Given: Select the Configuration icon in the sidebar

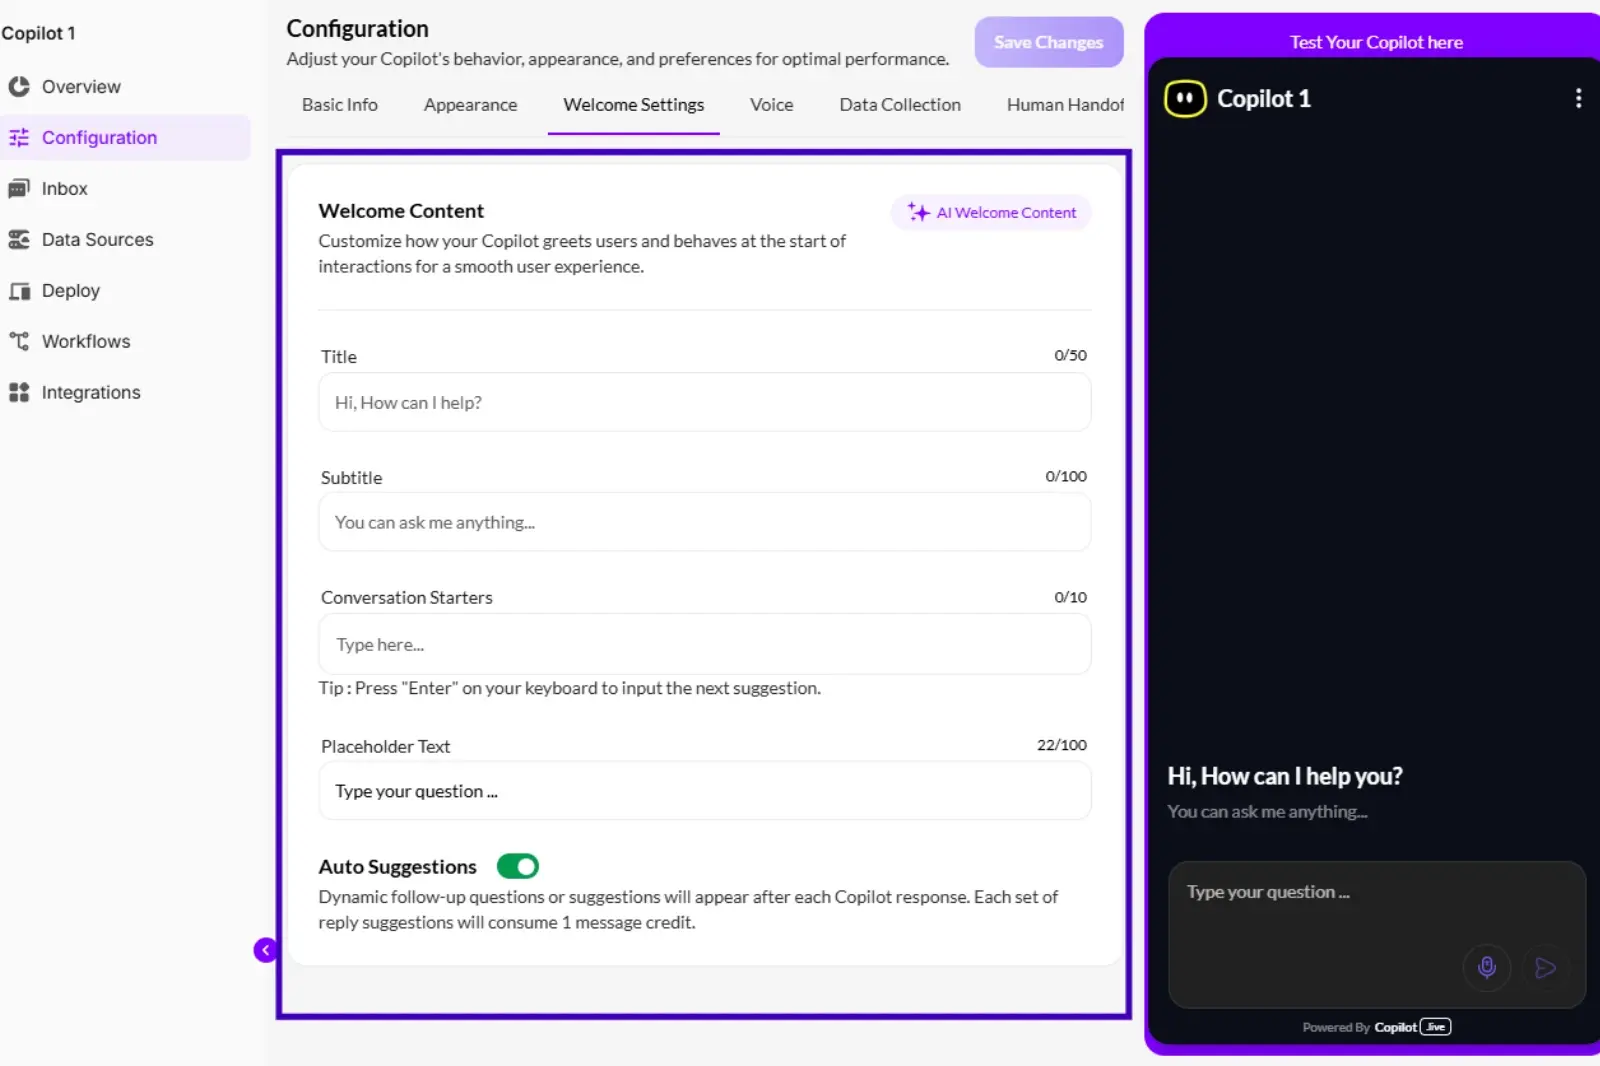Looking at the screenshot, I should (20, 137).
